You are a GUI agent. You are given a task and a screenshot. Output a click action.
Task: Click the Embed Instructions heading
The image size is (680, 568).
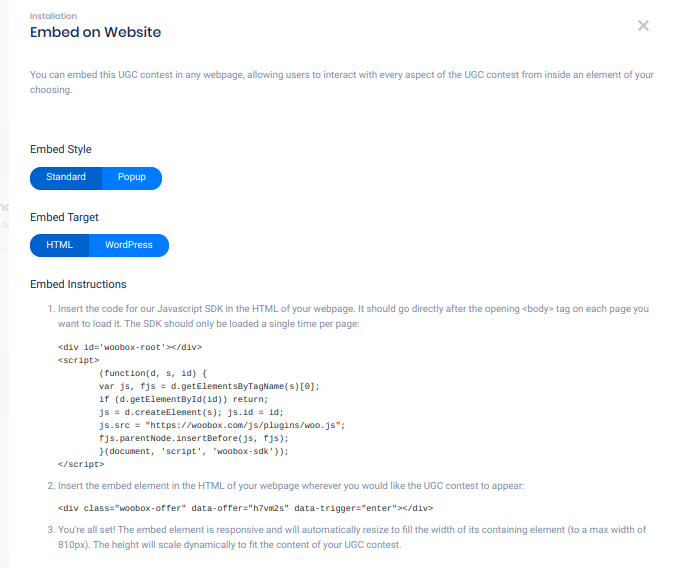click(x=78, y=284)
